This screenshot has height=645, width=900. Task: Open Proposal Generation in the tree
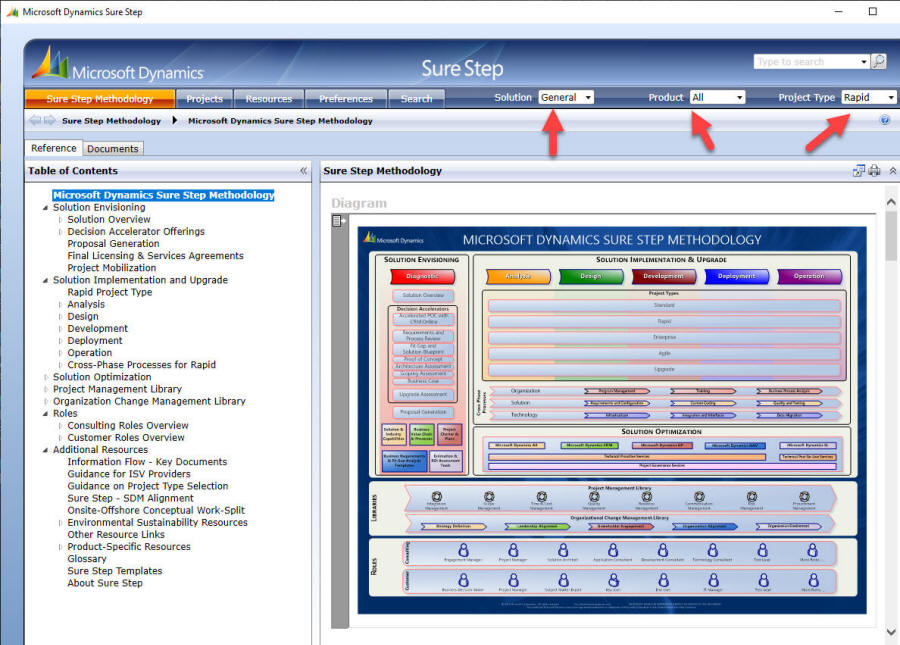coord(113,243)
